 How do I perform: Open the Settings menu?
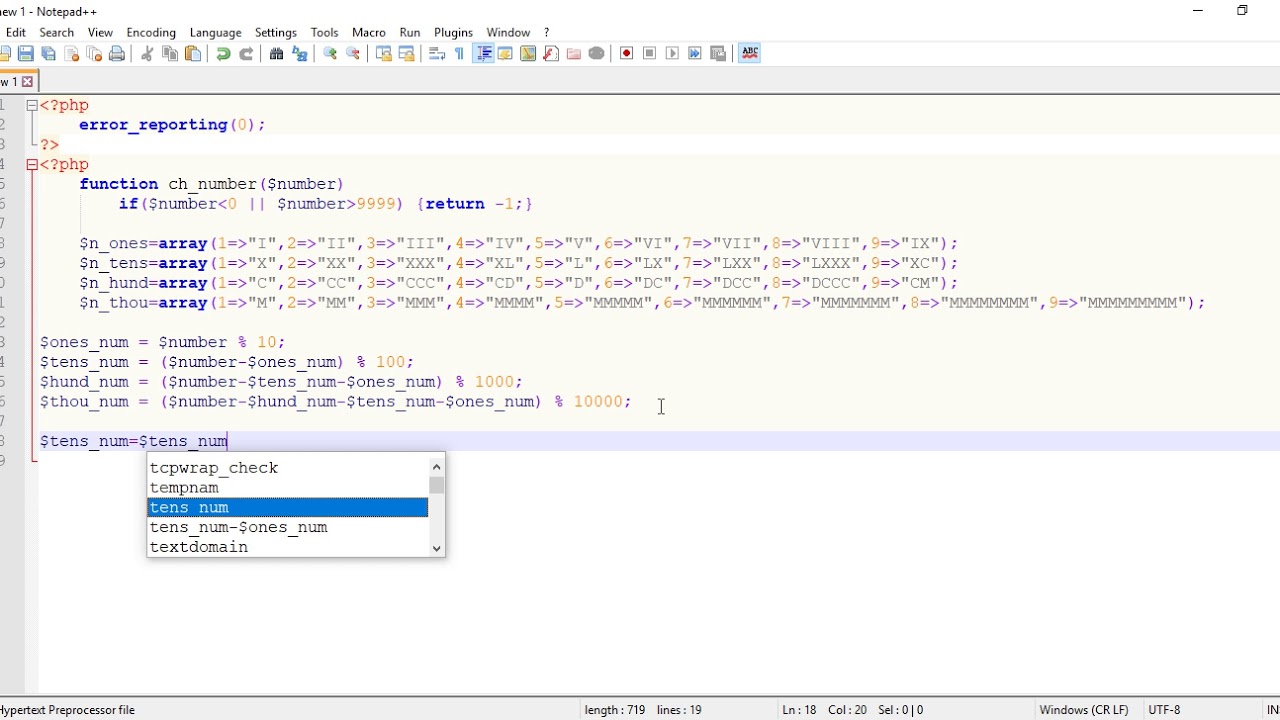[276, 32]
